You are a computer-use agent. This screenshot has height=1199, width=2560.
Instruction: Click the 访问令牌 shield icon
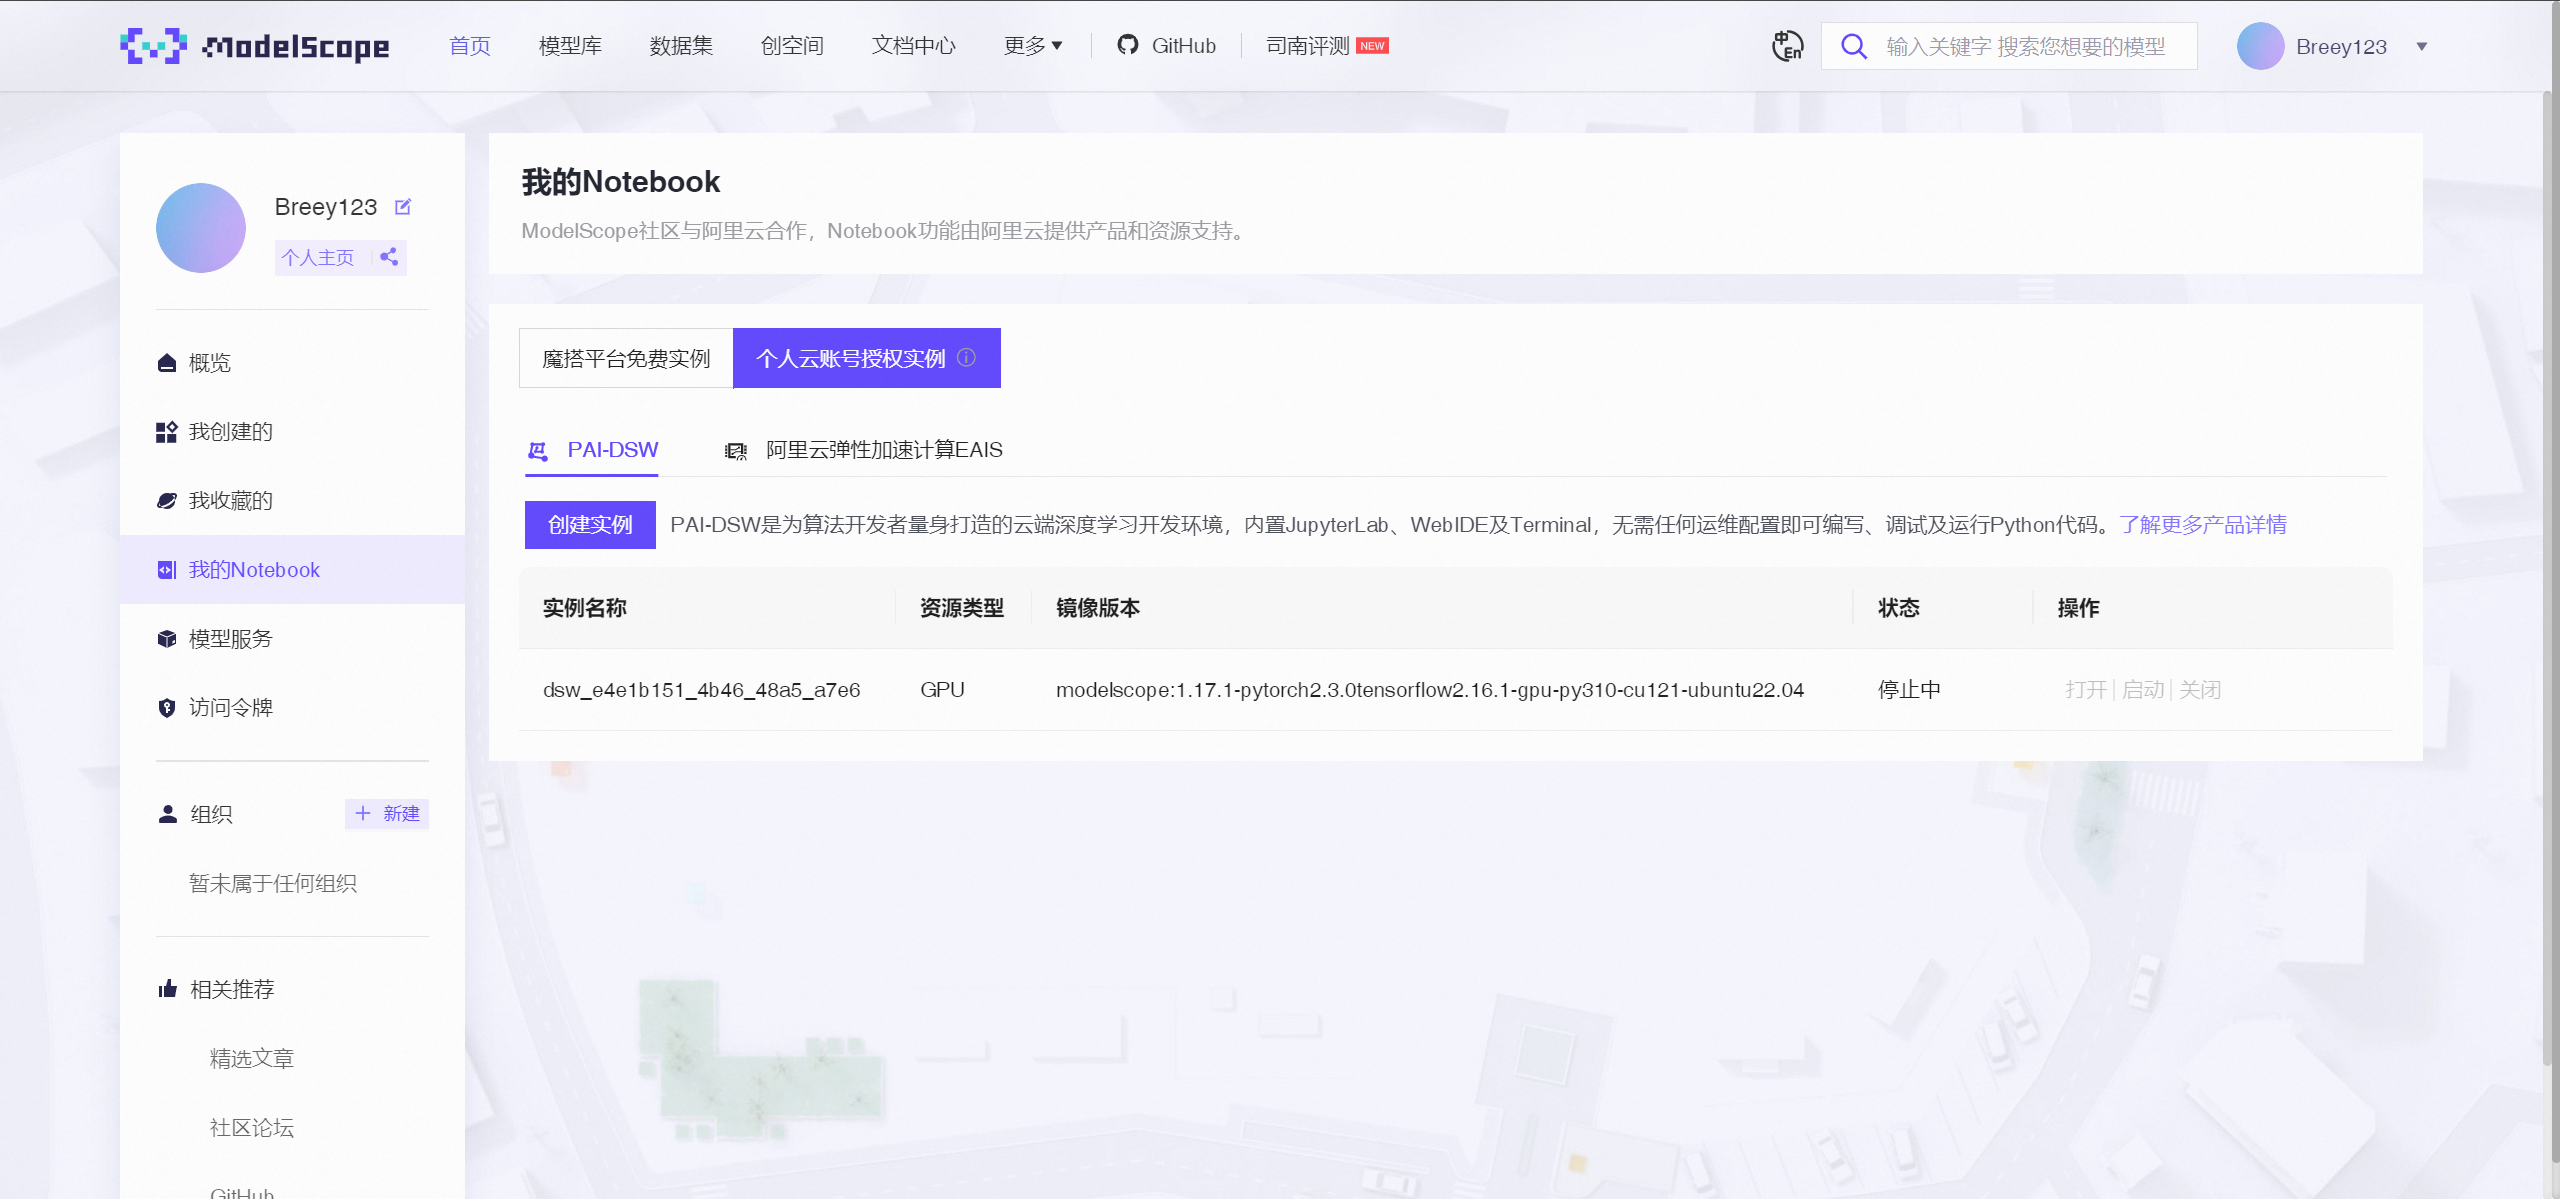coord(167,708)
